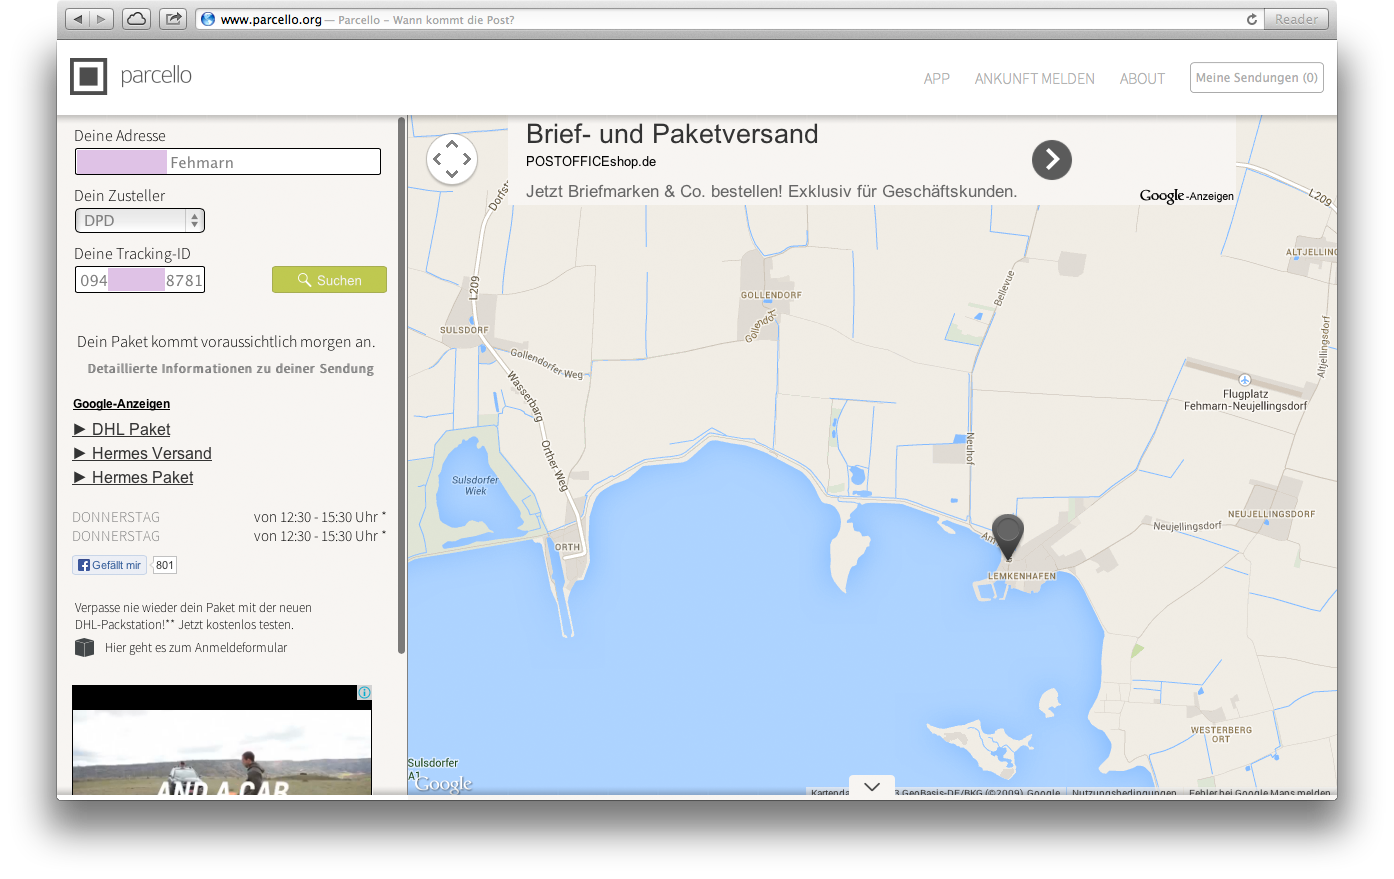Image resolution: width=1394 pixels, height=879 pixels.
Task: Reload the page using the refresh icon
Action: (x=1251, y=19)
